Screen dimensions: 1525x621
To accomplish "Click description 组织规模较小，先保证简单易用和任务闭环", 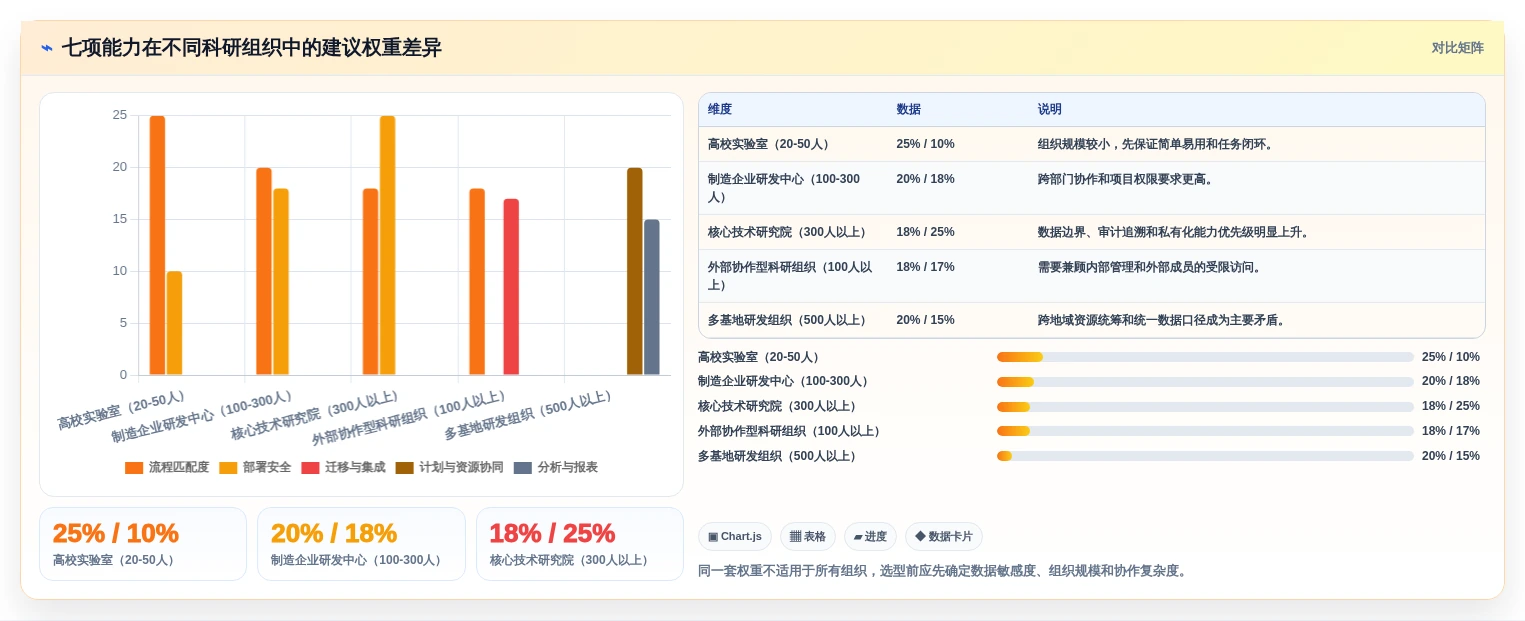I will click(1156, 144).
